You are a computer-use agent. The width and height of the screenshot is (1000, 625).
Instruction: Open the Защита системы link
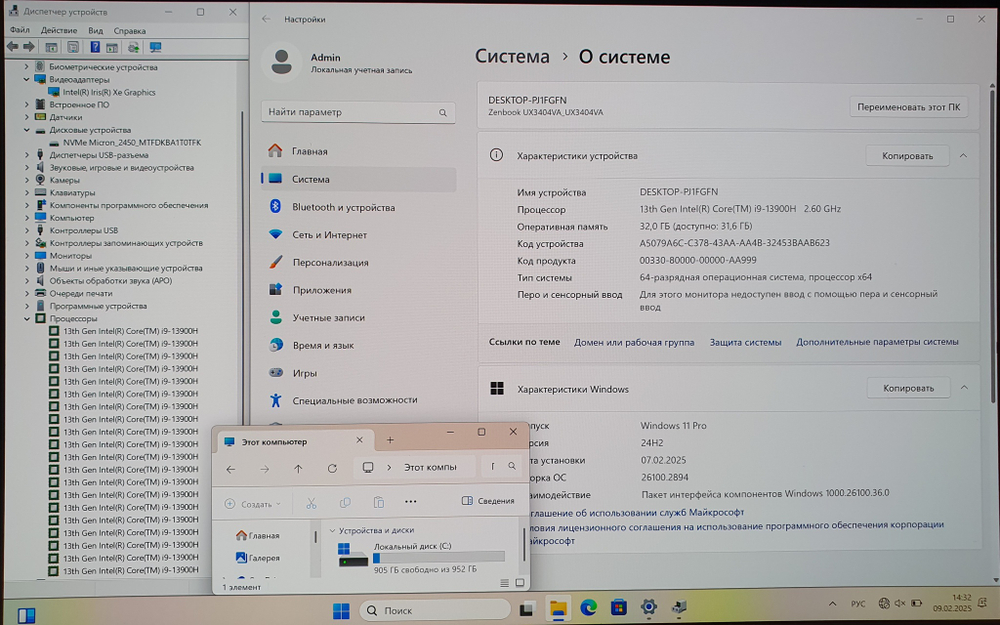click(745, 342)
